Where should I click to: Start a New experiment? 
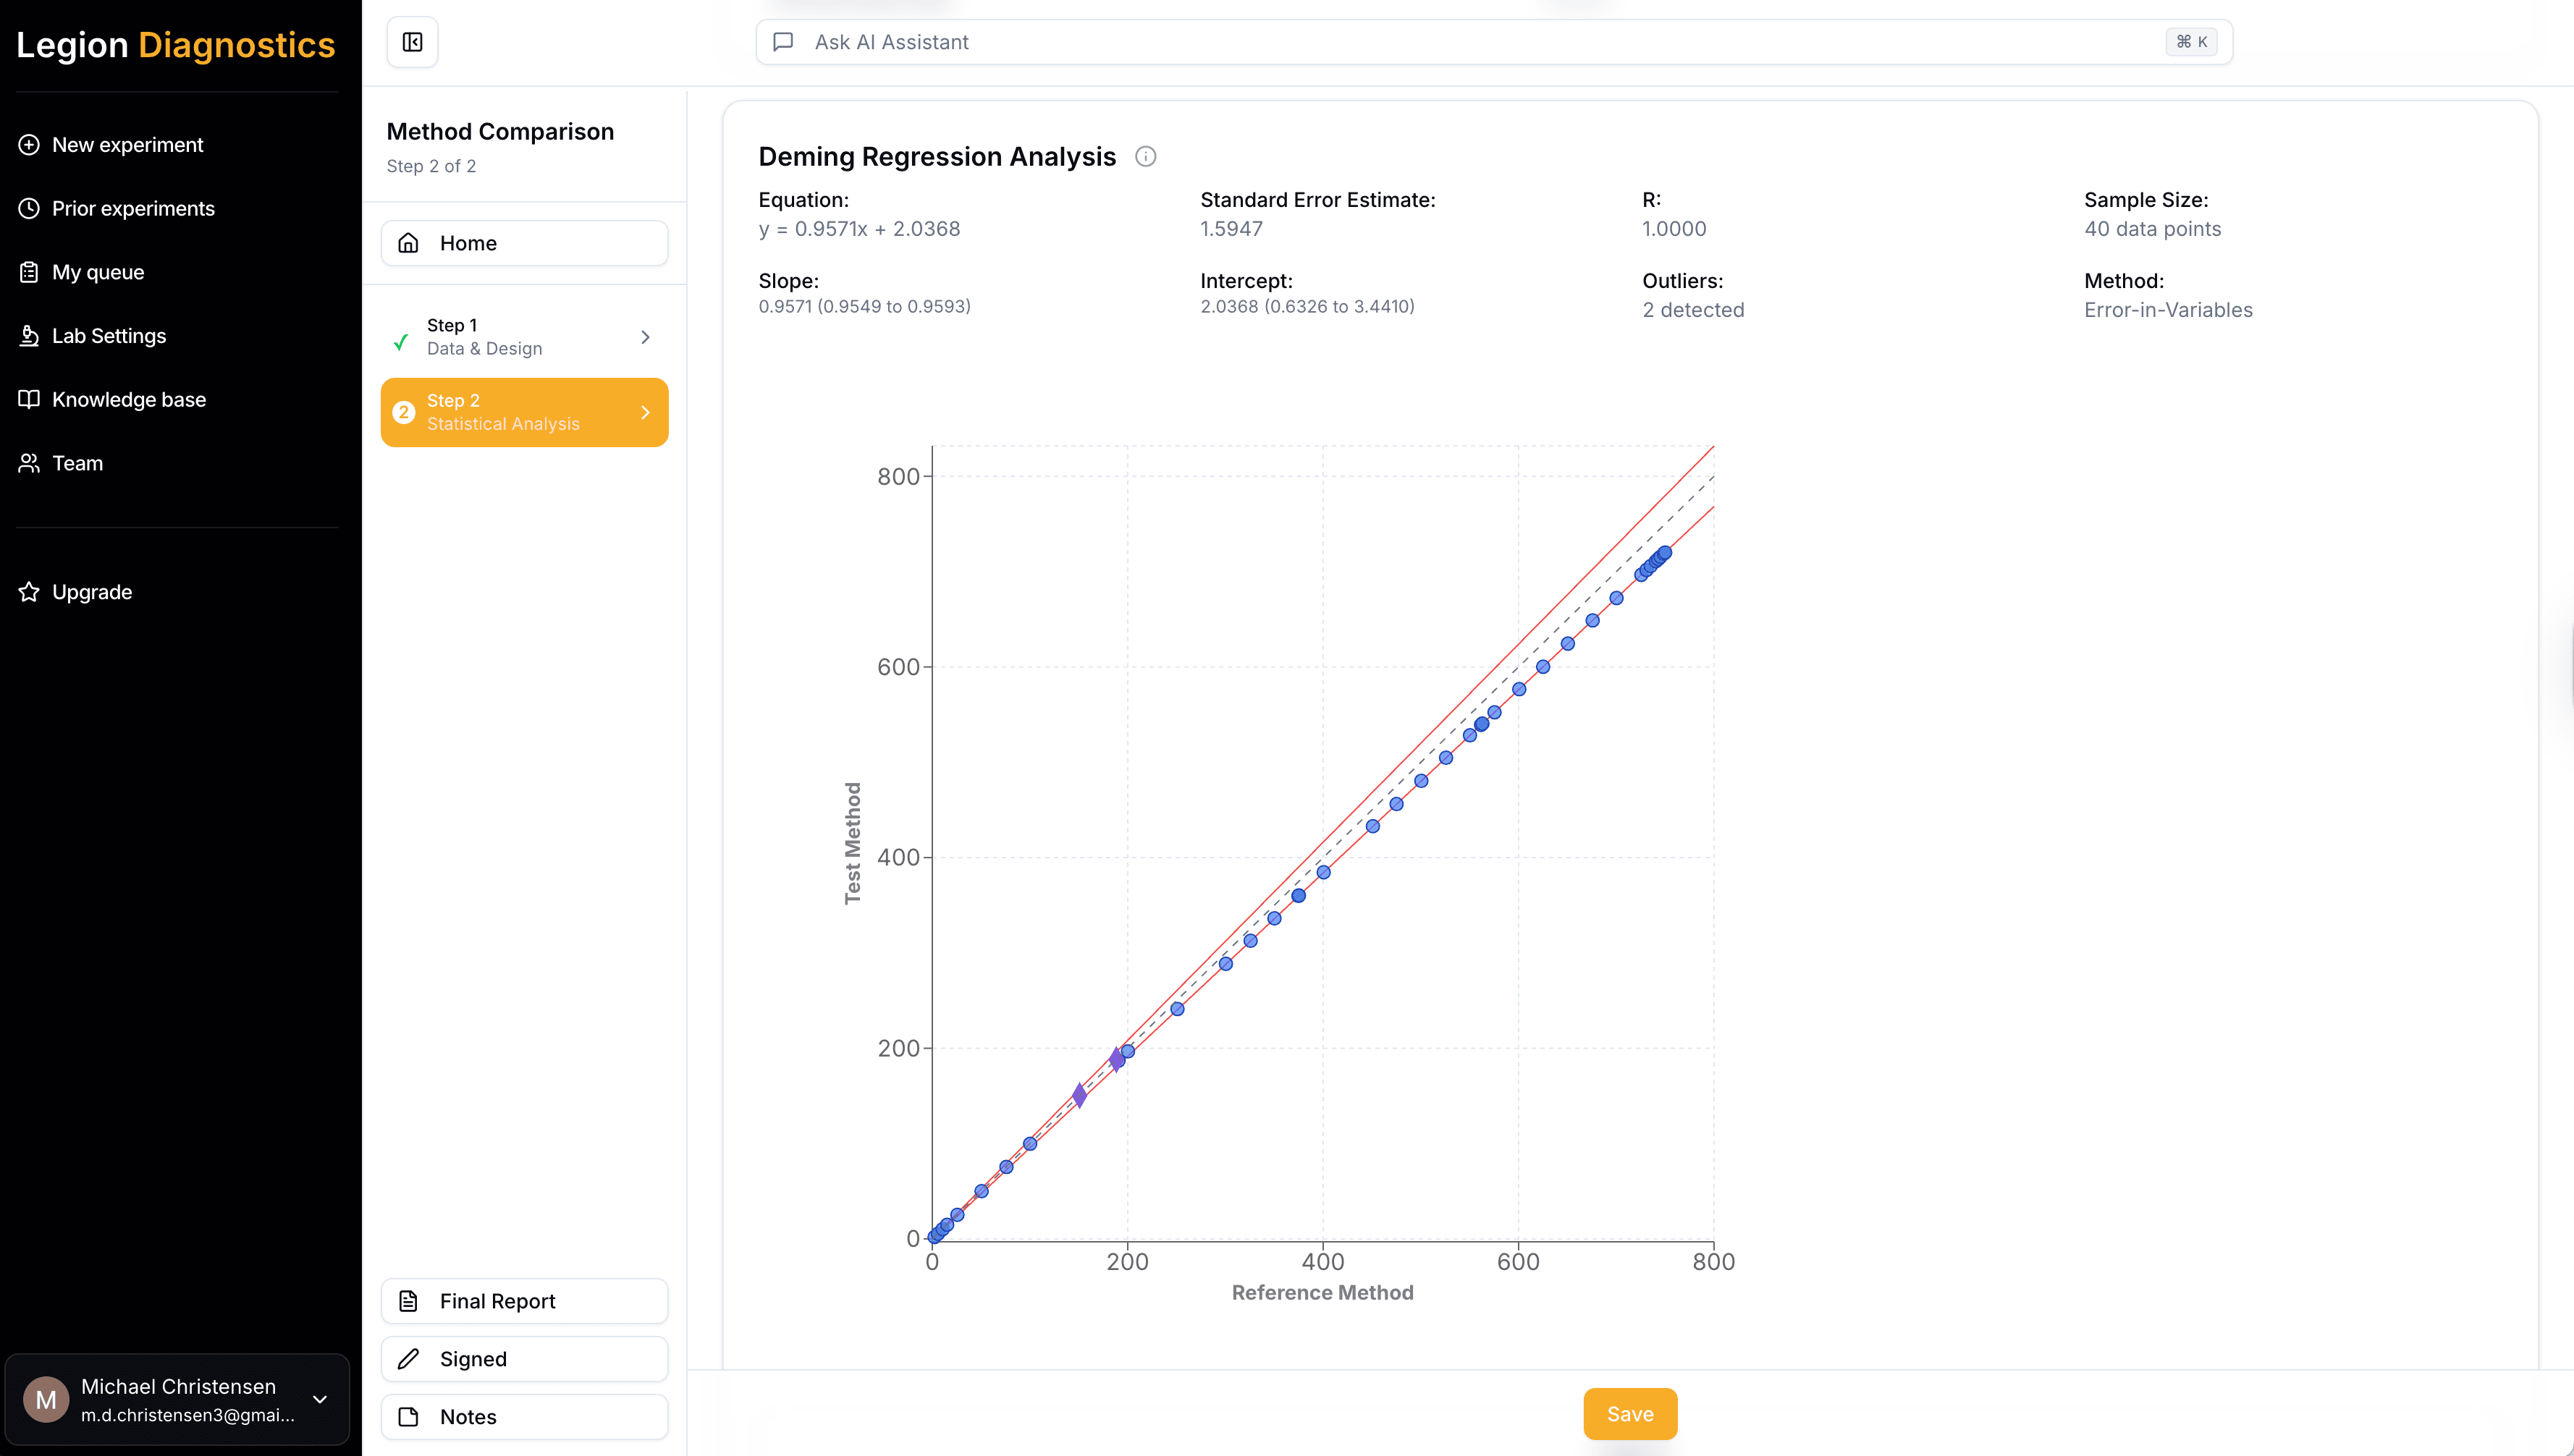127,144
